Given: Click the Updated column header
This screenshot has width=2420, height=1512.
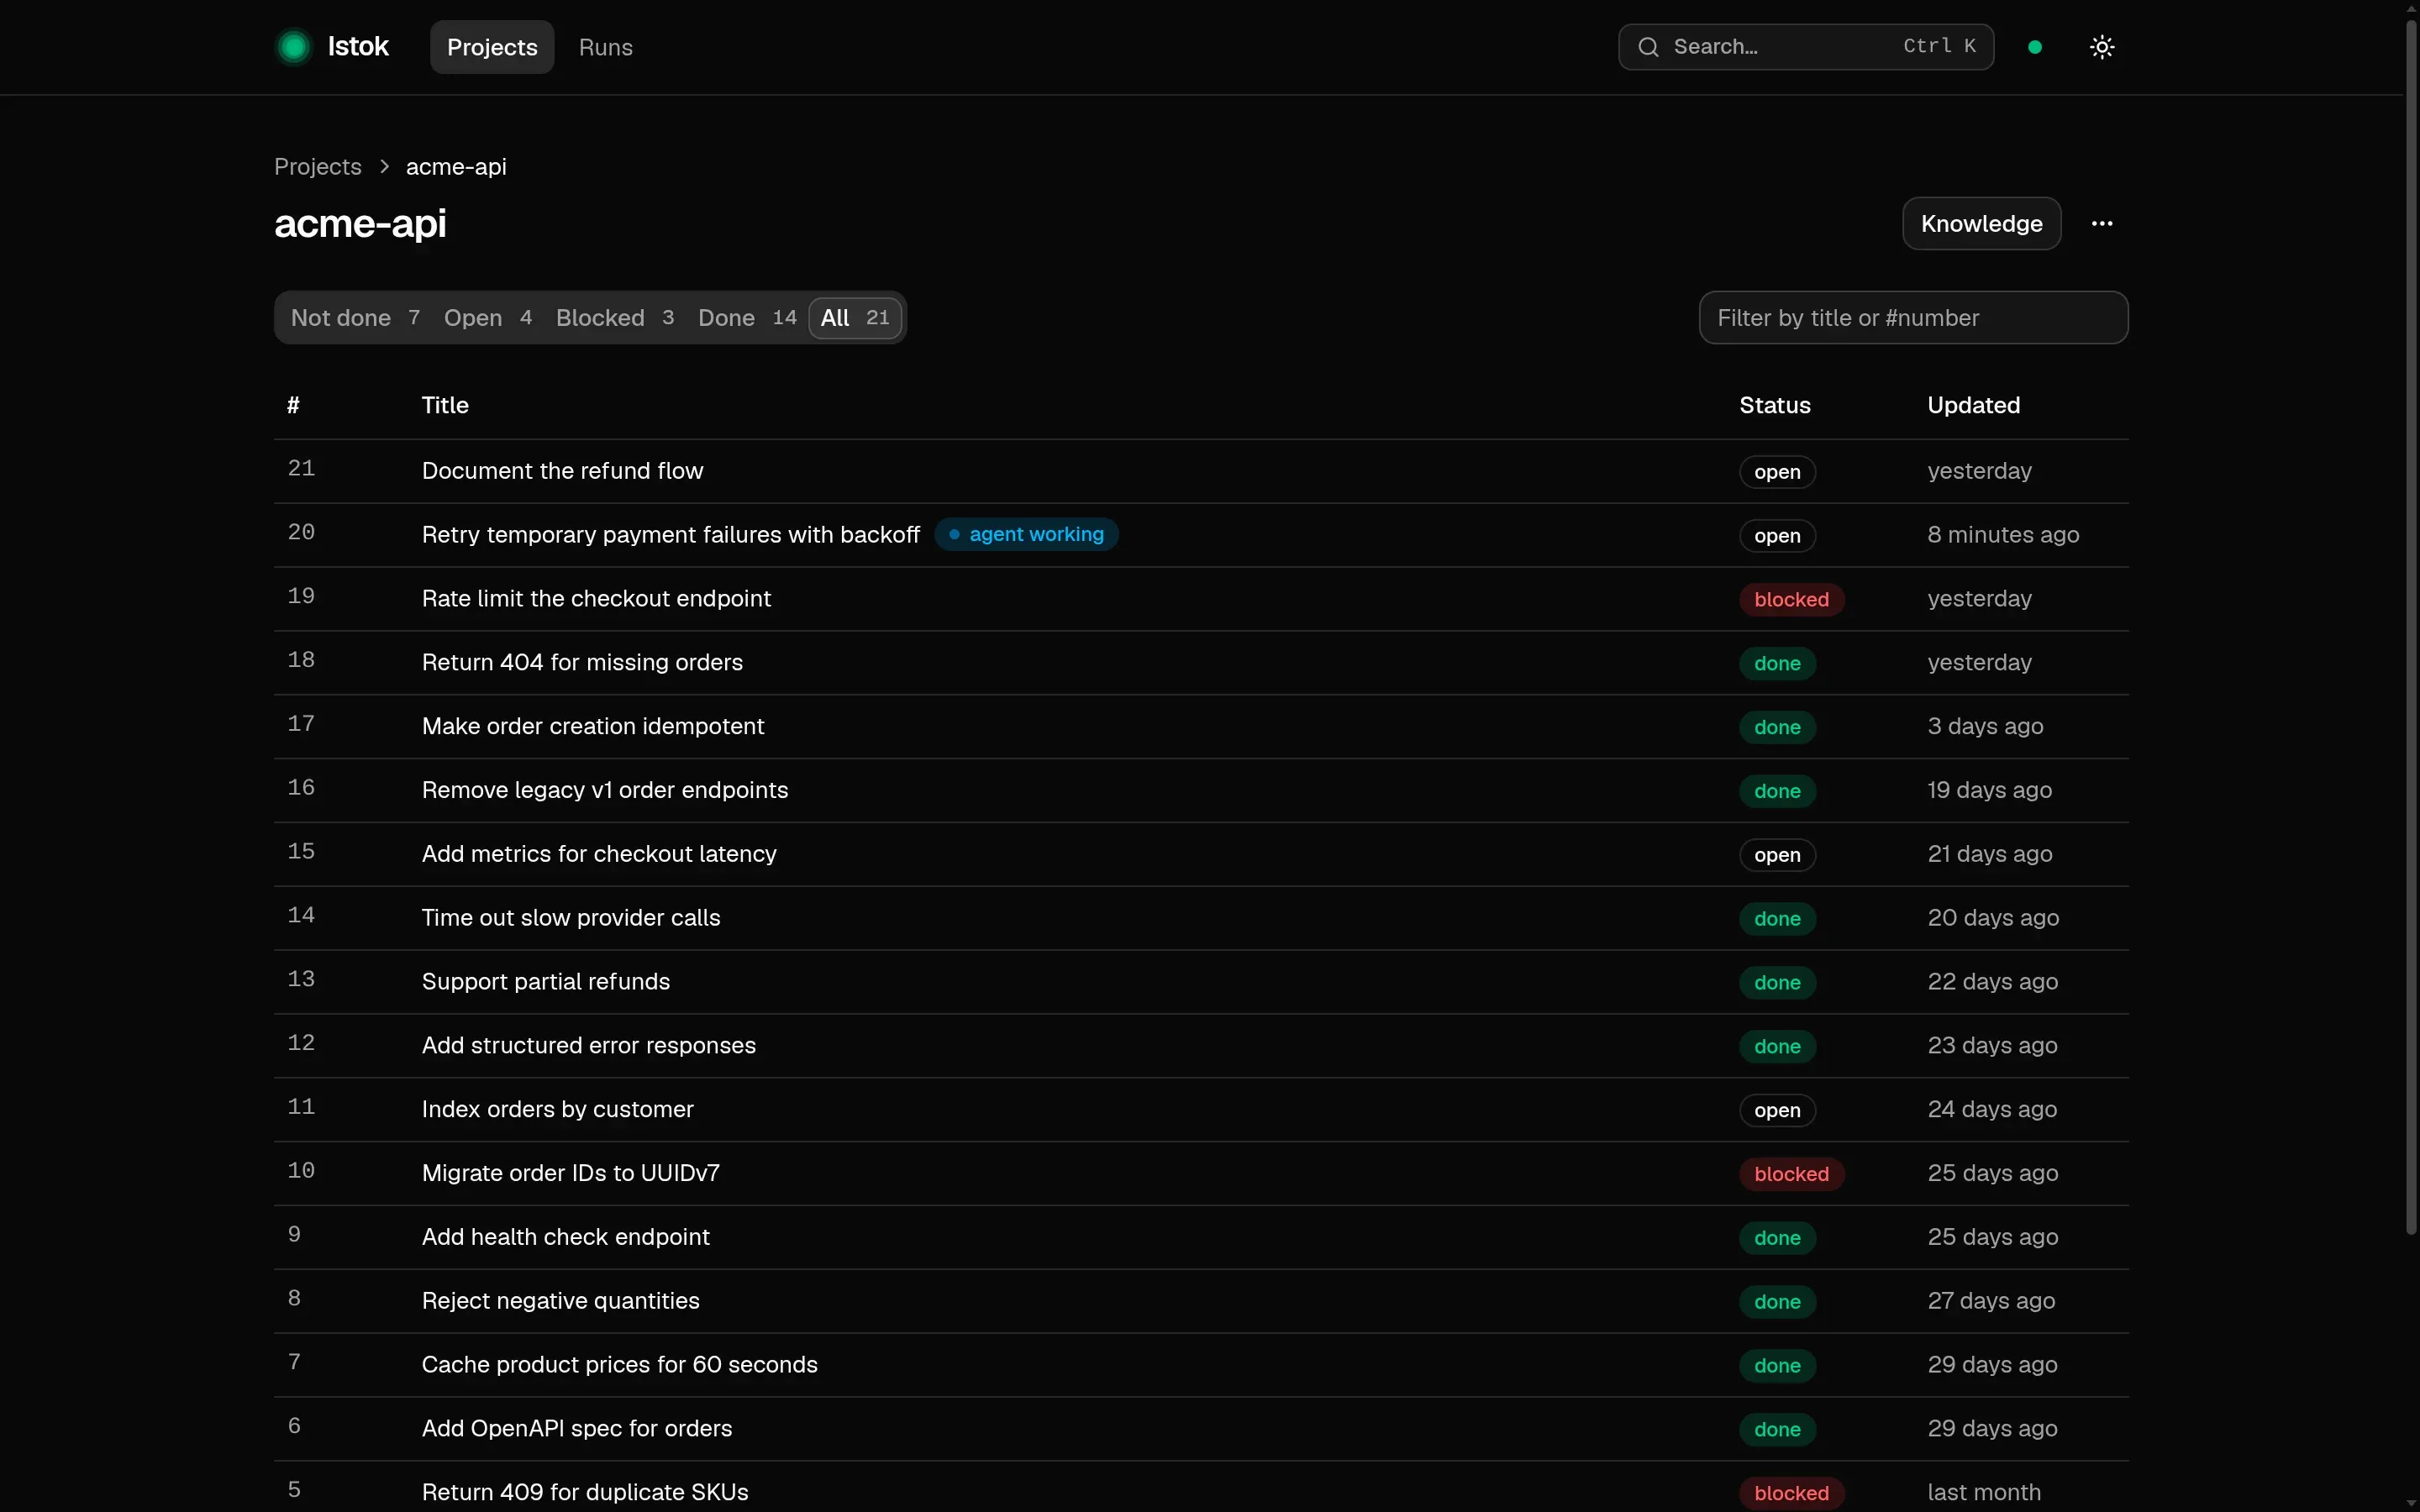Looking at the screenshot, I should click(1973, 405).
